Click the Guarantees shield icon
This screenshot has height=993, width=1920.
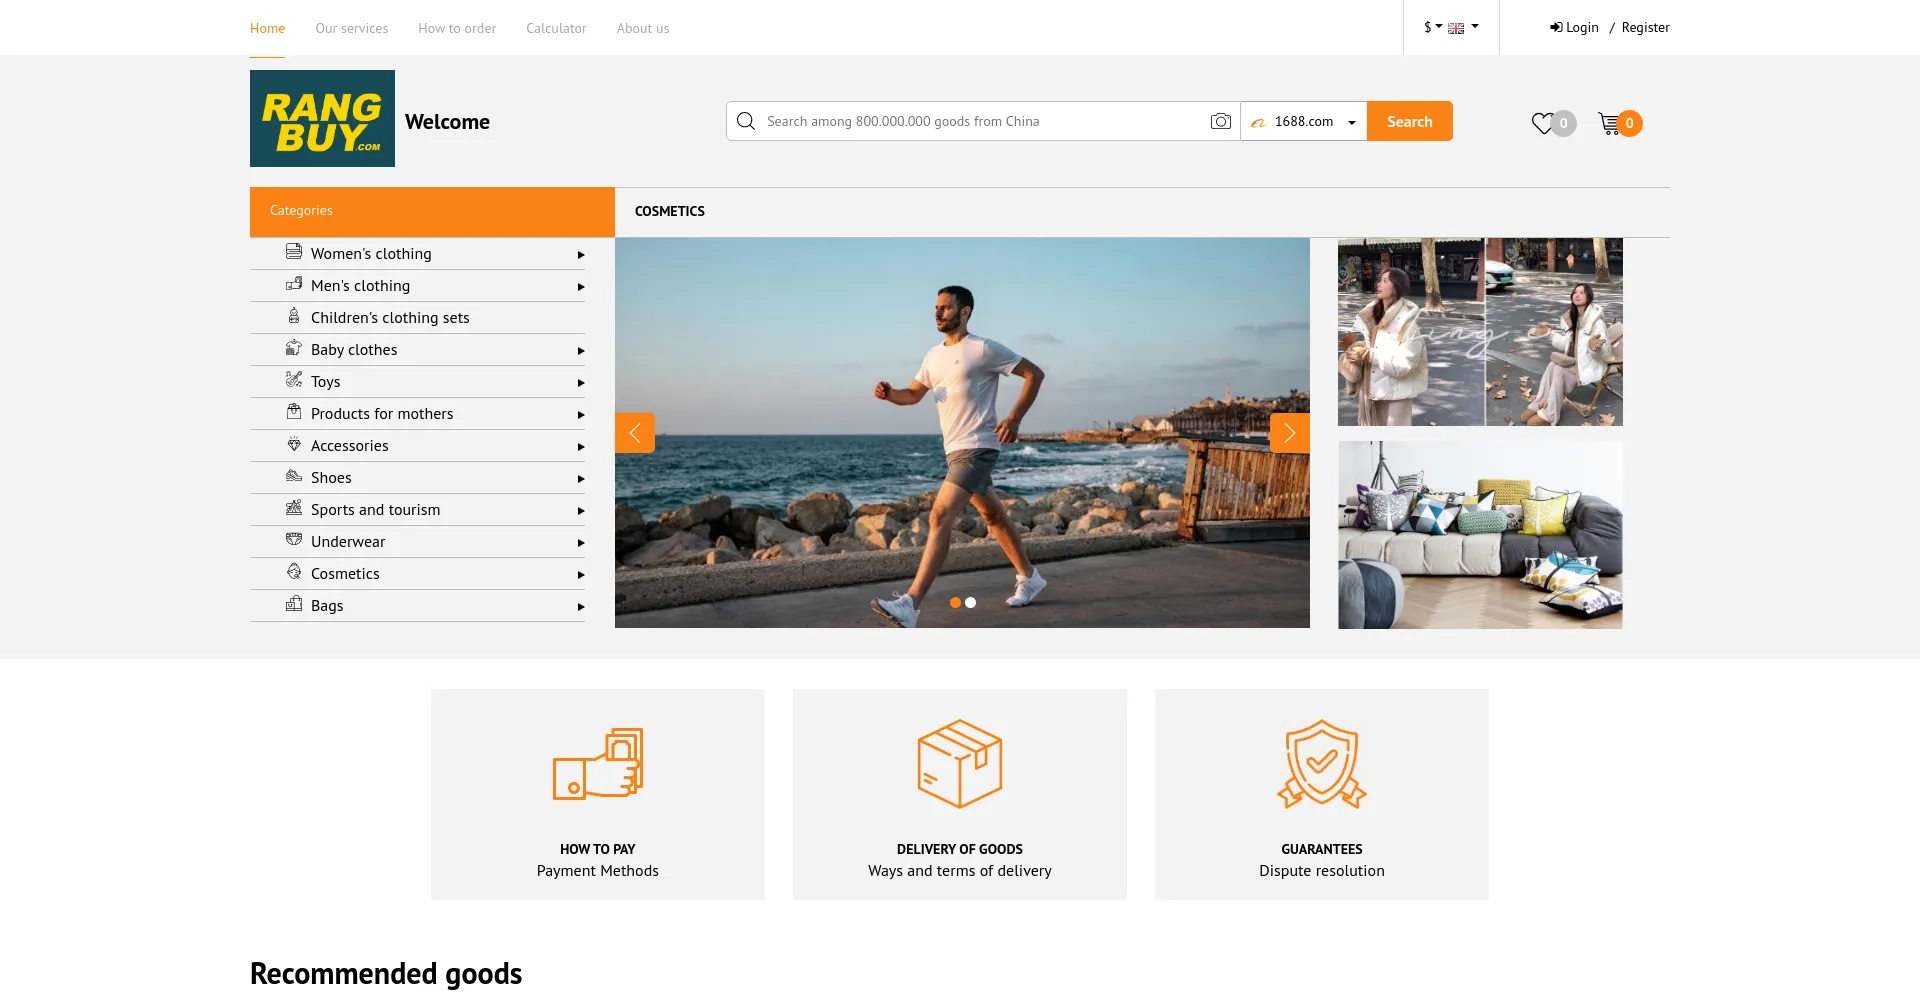tap(1322, 763)
